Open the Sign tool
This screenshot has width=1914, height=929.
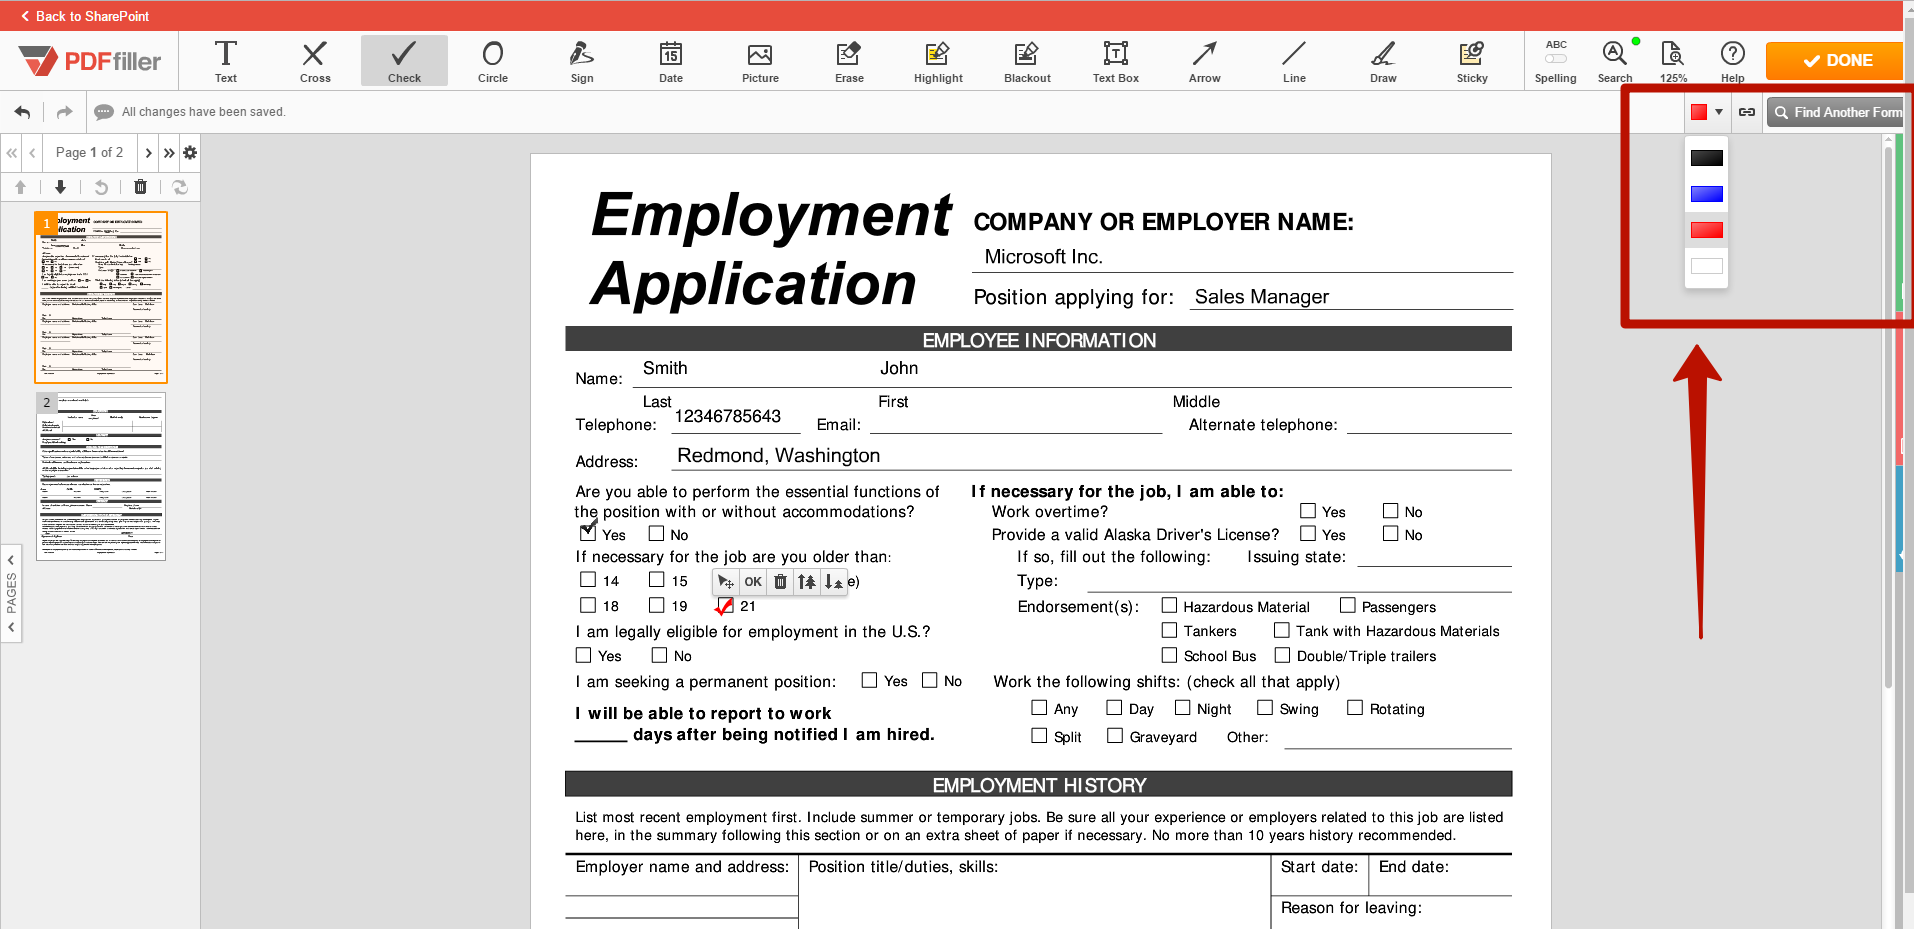[582, 61]
